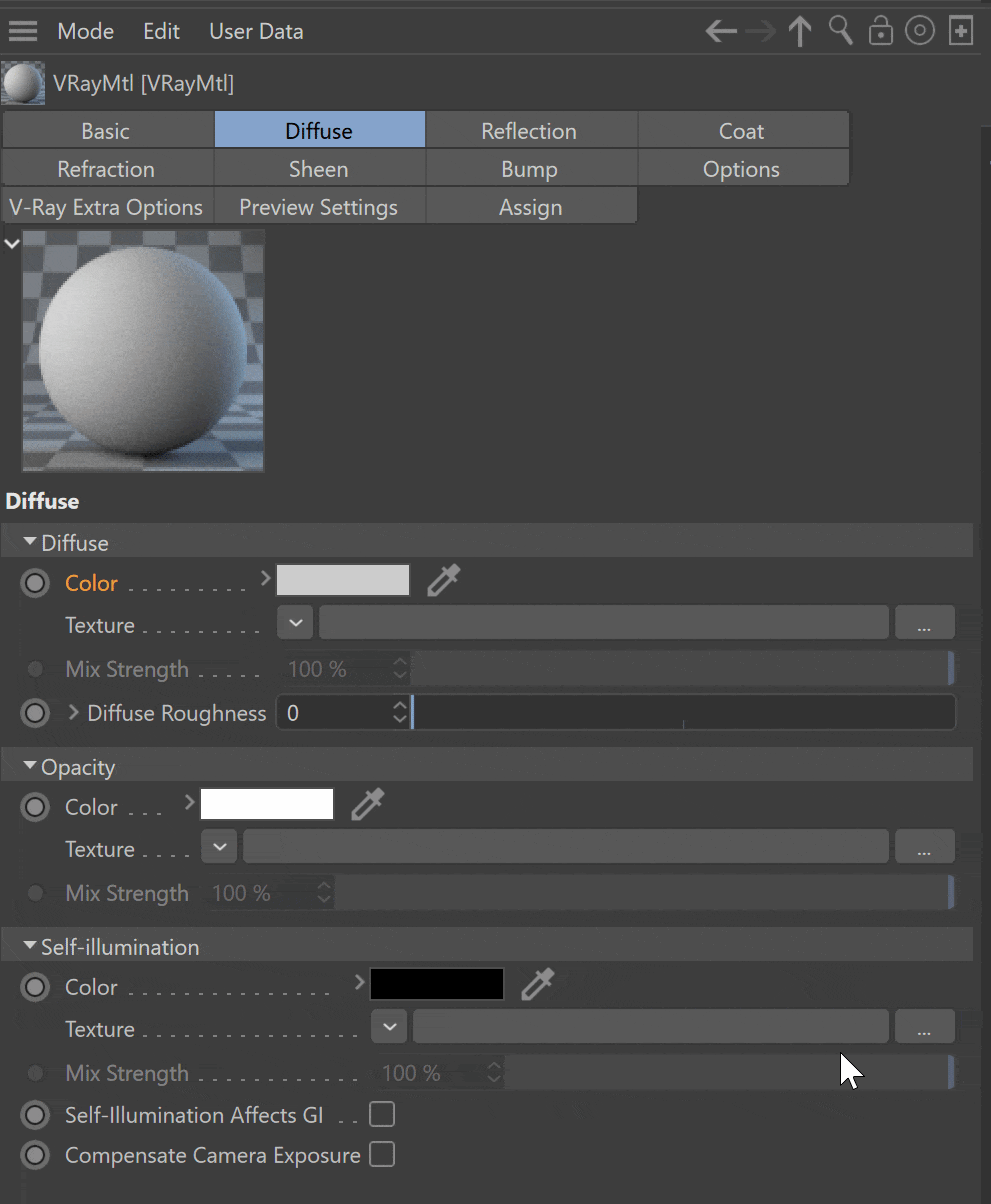This screenshot has height=1204, width=991.
Task: Enable Self-Illumination Affects GI checkbox
Action: (382, 1114)
